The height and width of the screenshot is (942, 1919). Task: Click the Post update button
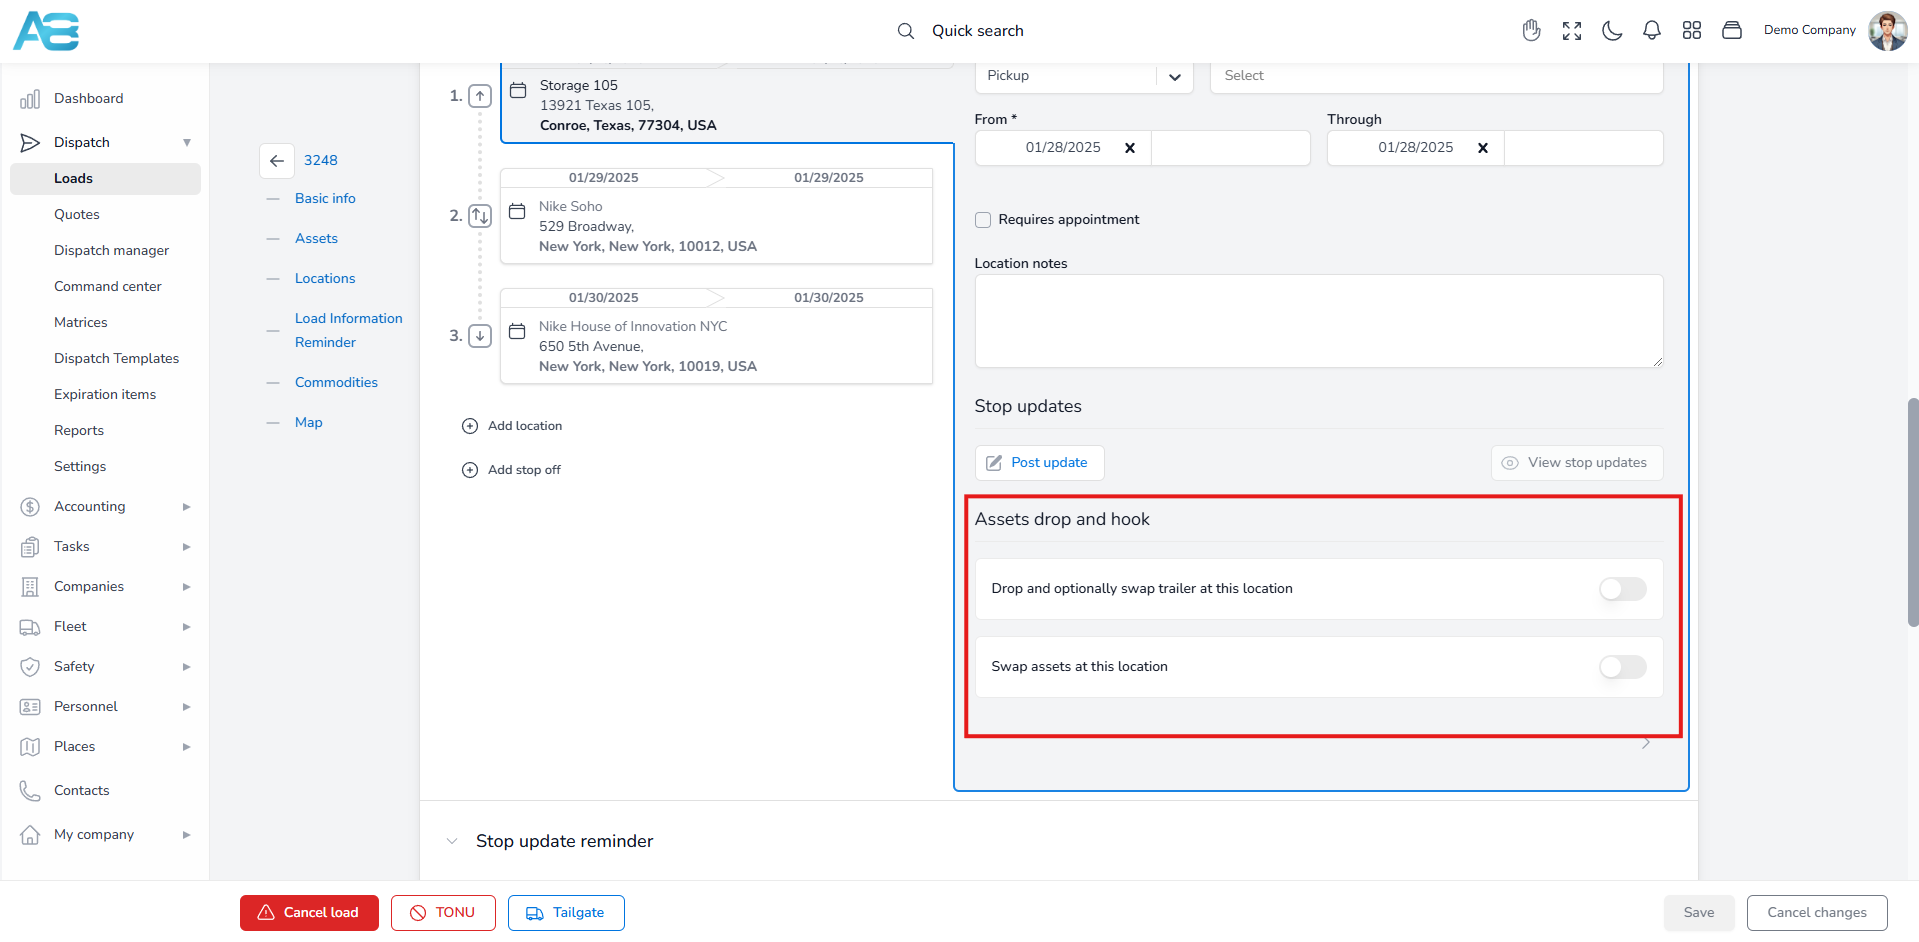tap(1039, 463)
